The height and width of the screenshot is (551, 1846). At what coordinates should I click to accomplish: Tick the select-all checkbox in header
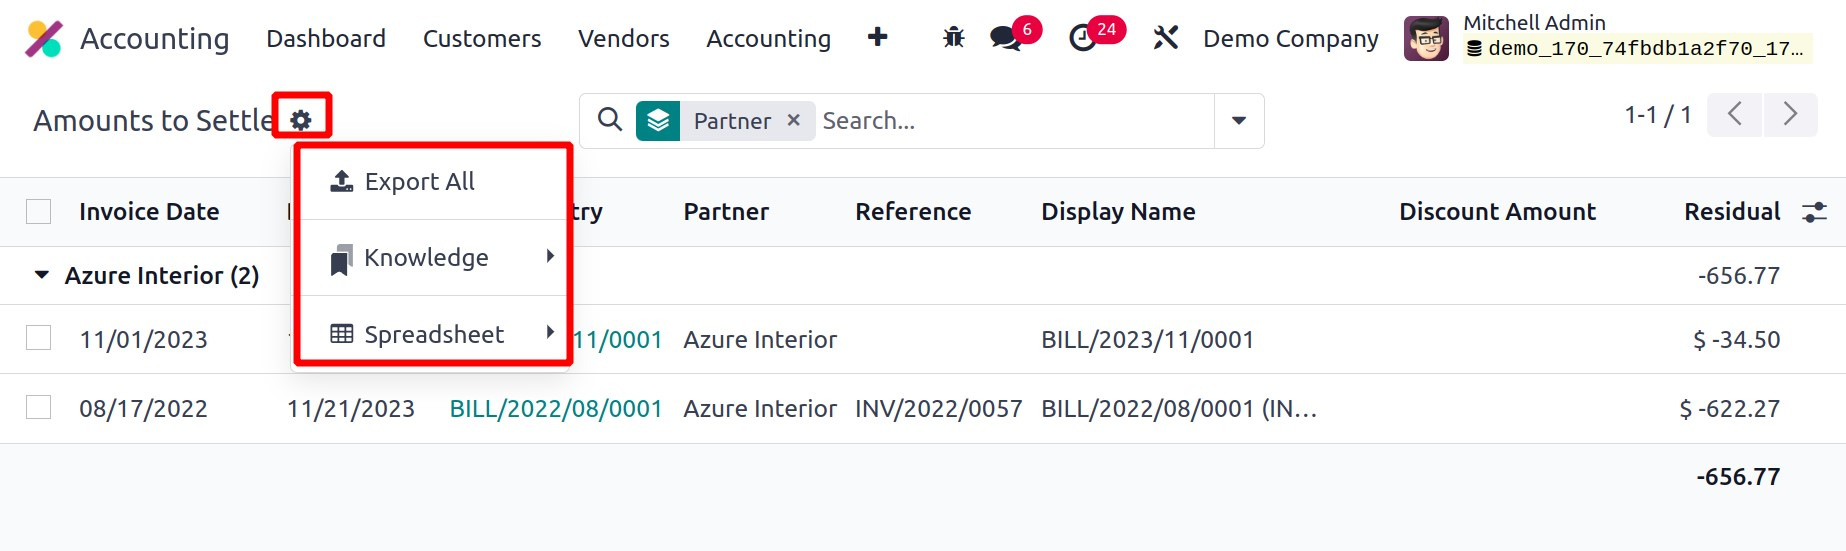tap(39, 212)
